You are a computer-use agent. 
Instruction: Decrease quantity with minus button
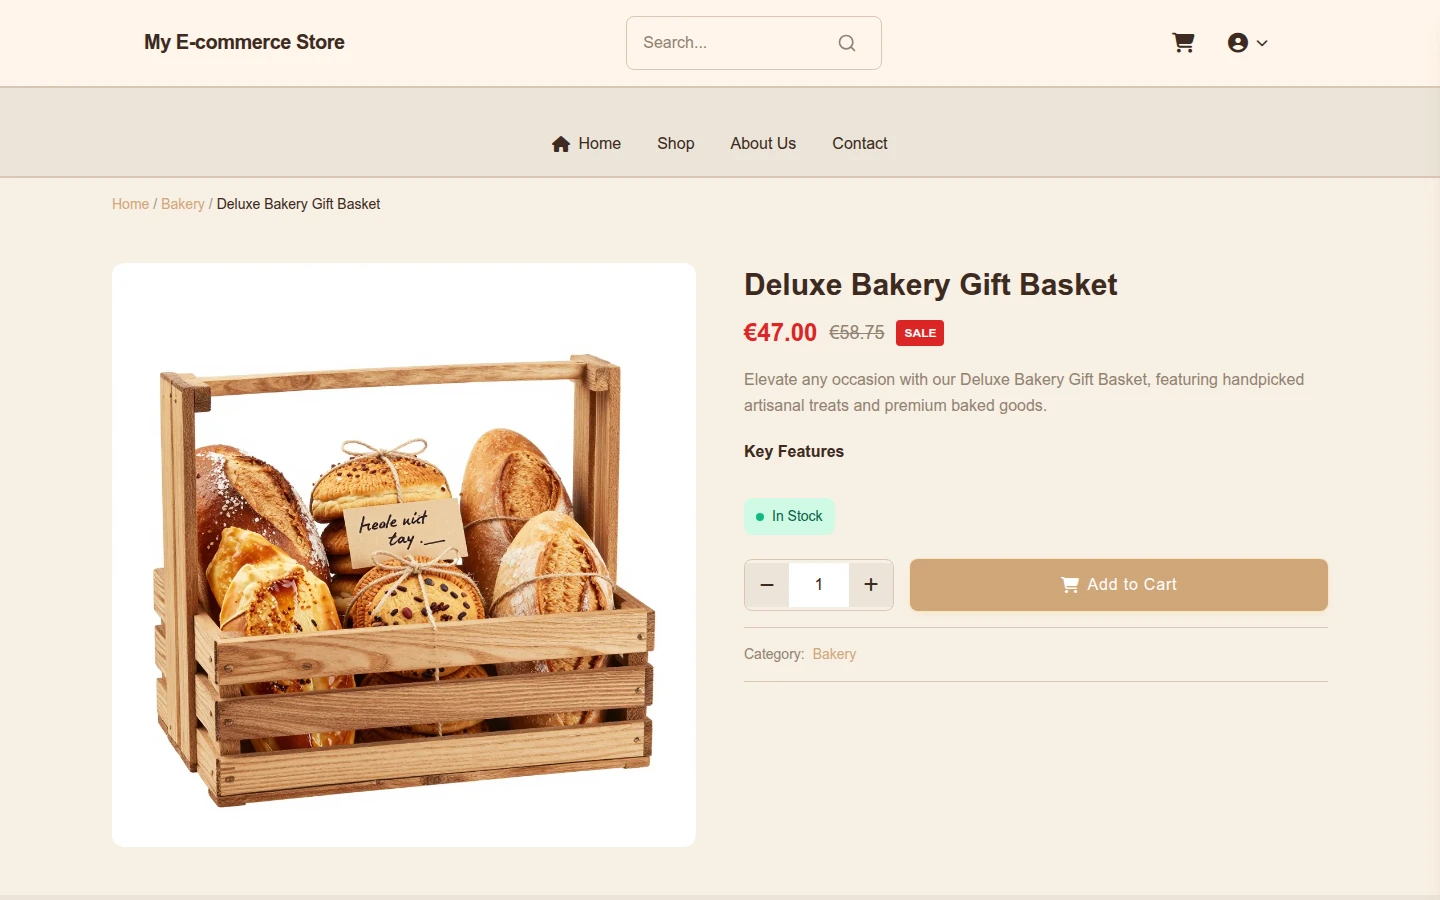767,585
